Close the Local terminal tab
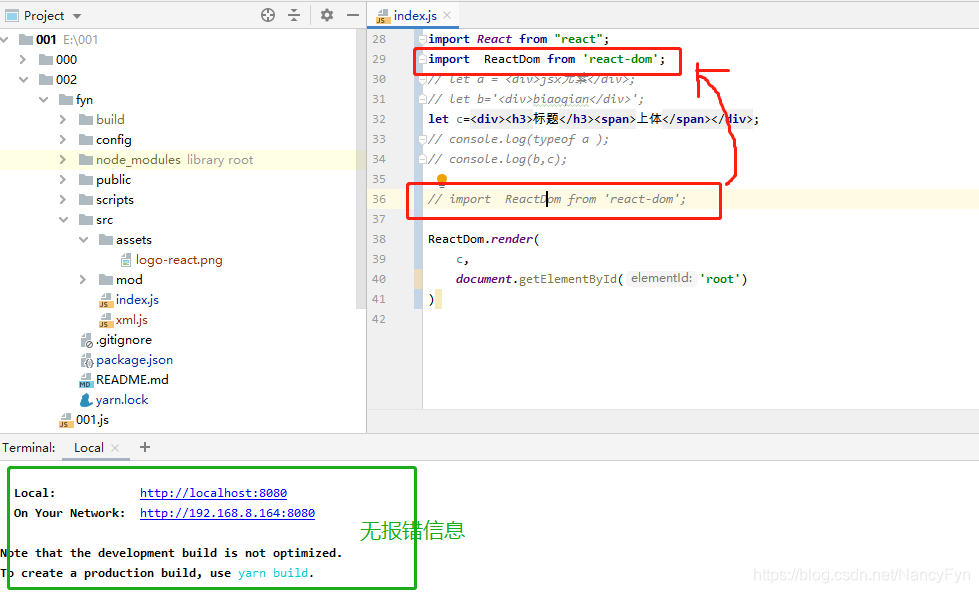This screenshot has width=979, height=593. 115,448
